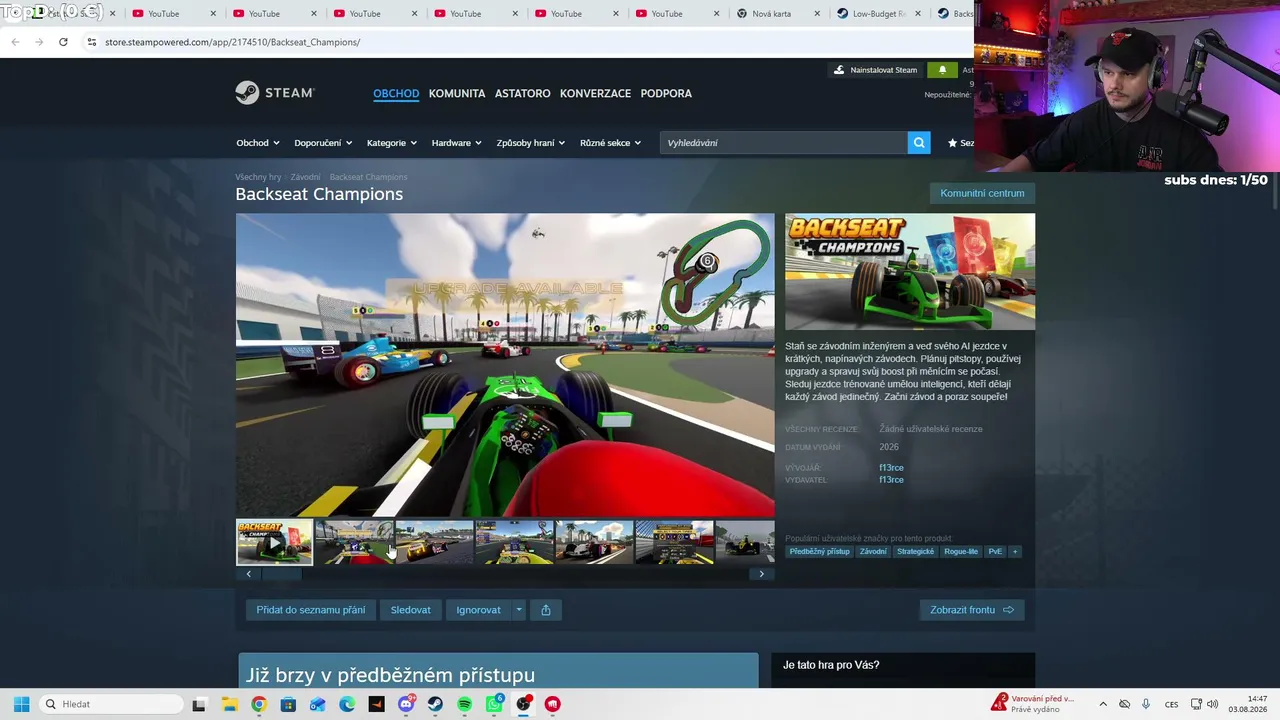Click the Steam logo in the header
This screenshot has width=1280, height=720.
[275, 93]
